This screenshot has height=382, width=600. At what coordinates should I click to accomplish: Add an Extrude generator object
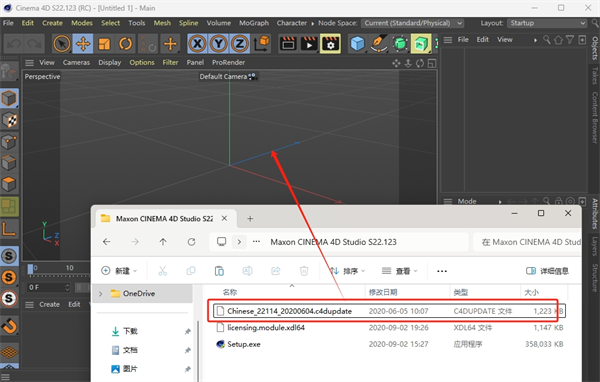pyautogui.click(x=421, y=44)
